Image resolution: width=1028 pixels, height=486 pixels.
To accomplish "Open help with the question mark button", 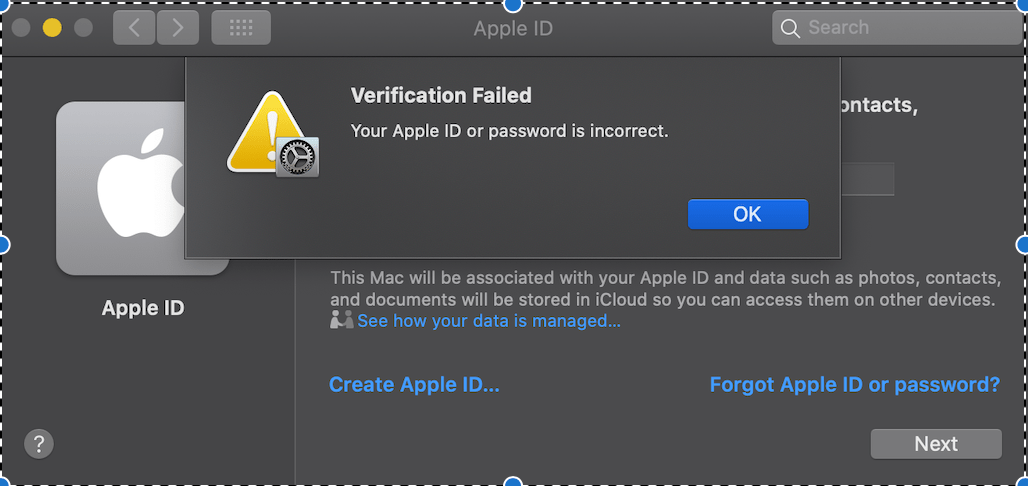I will click(38, 443).
